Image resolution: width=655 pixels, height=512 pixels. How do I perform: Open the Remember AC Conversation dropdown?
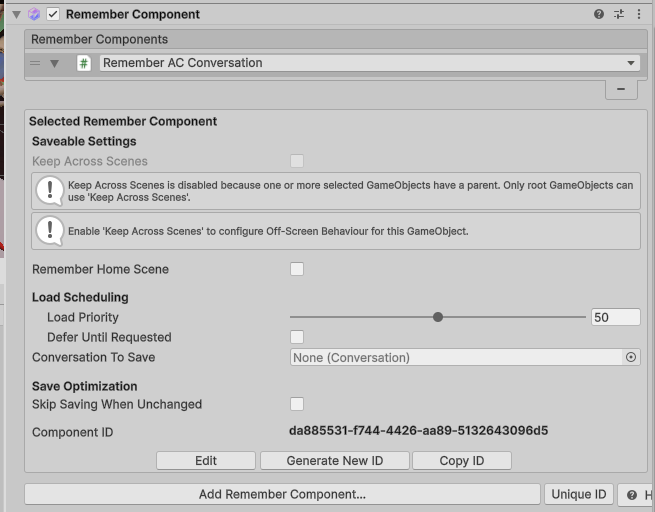coord(370,63)
